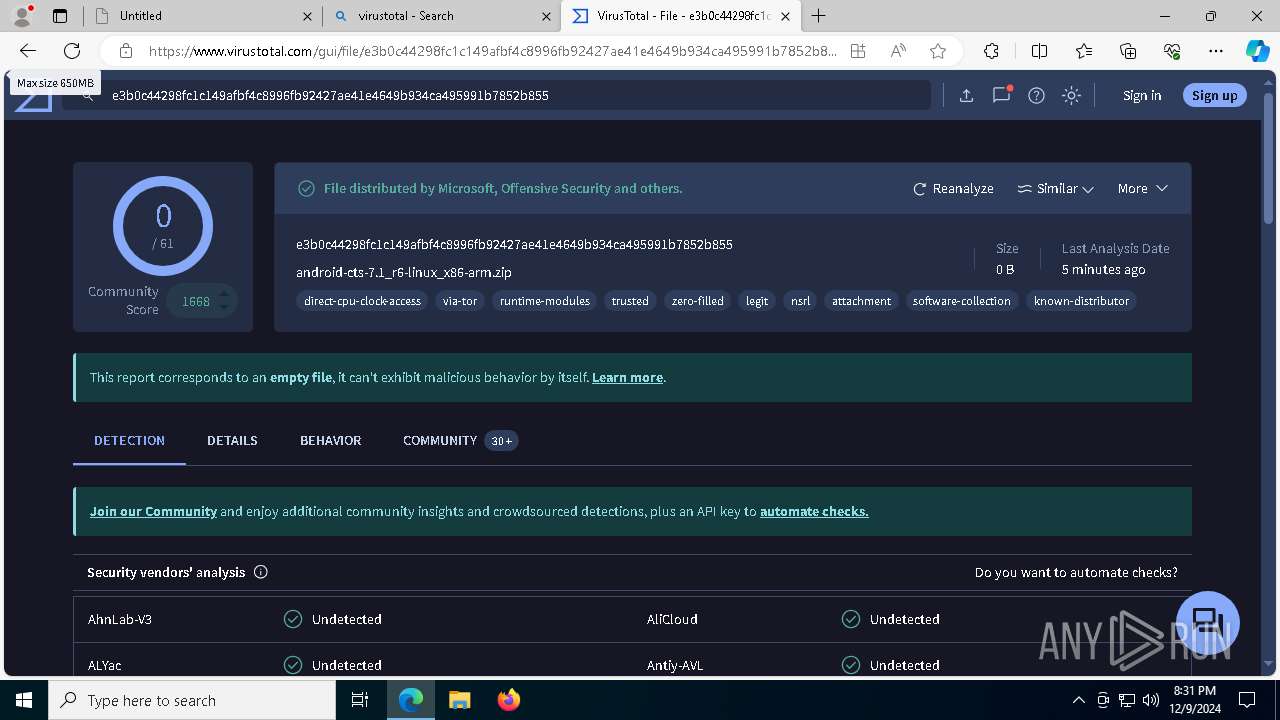Open the Collections icon

coord(1128,51)
